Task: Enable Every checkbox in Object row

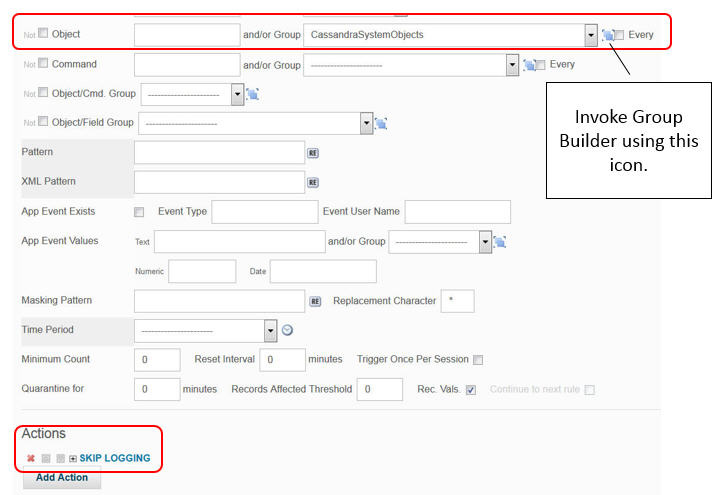Action: (619, 35)
